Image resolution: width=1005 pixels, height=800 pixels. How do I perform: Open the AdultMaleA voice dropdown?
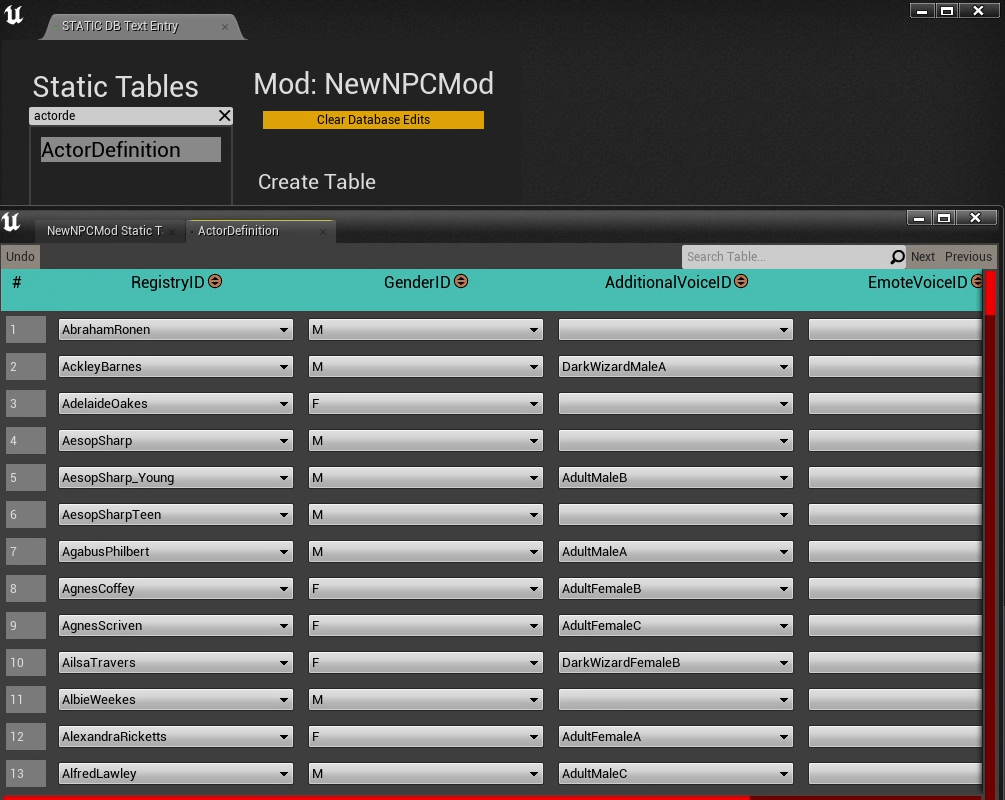pos(676,551)
